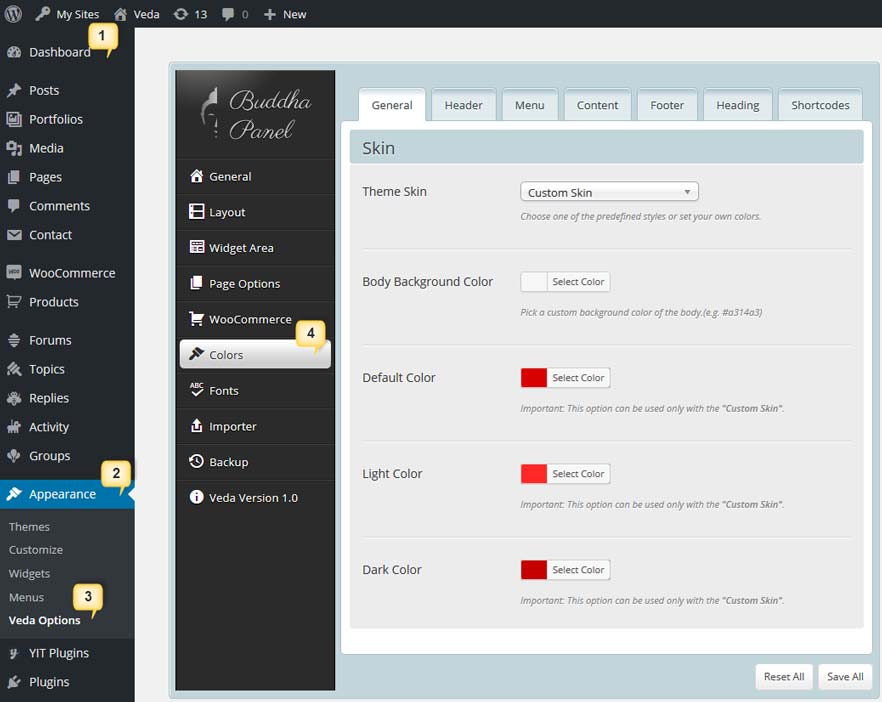Screen dimensions: 882x702
Task: Expand the My Sites menu
Action: click(70, 14)
